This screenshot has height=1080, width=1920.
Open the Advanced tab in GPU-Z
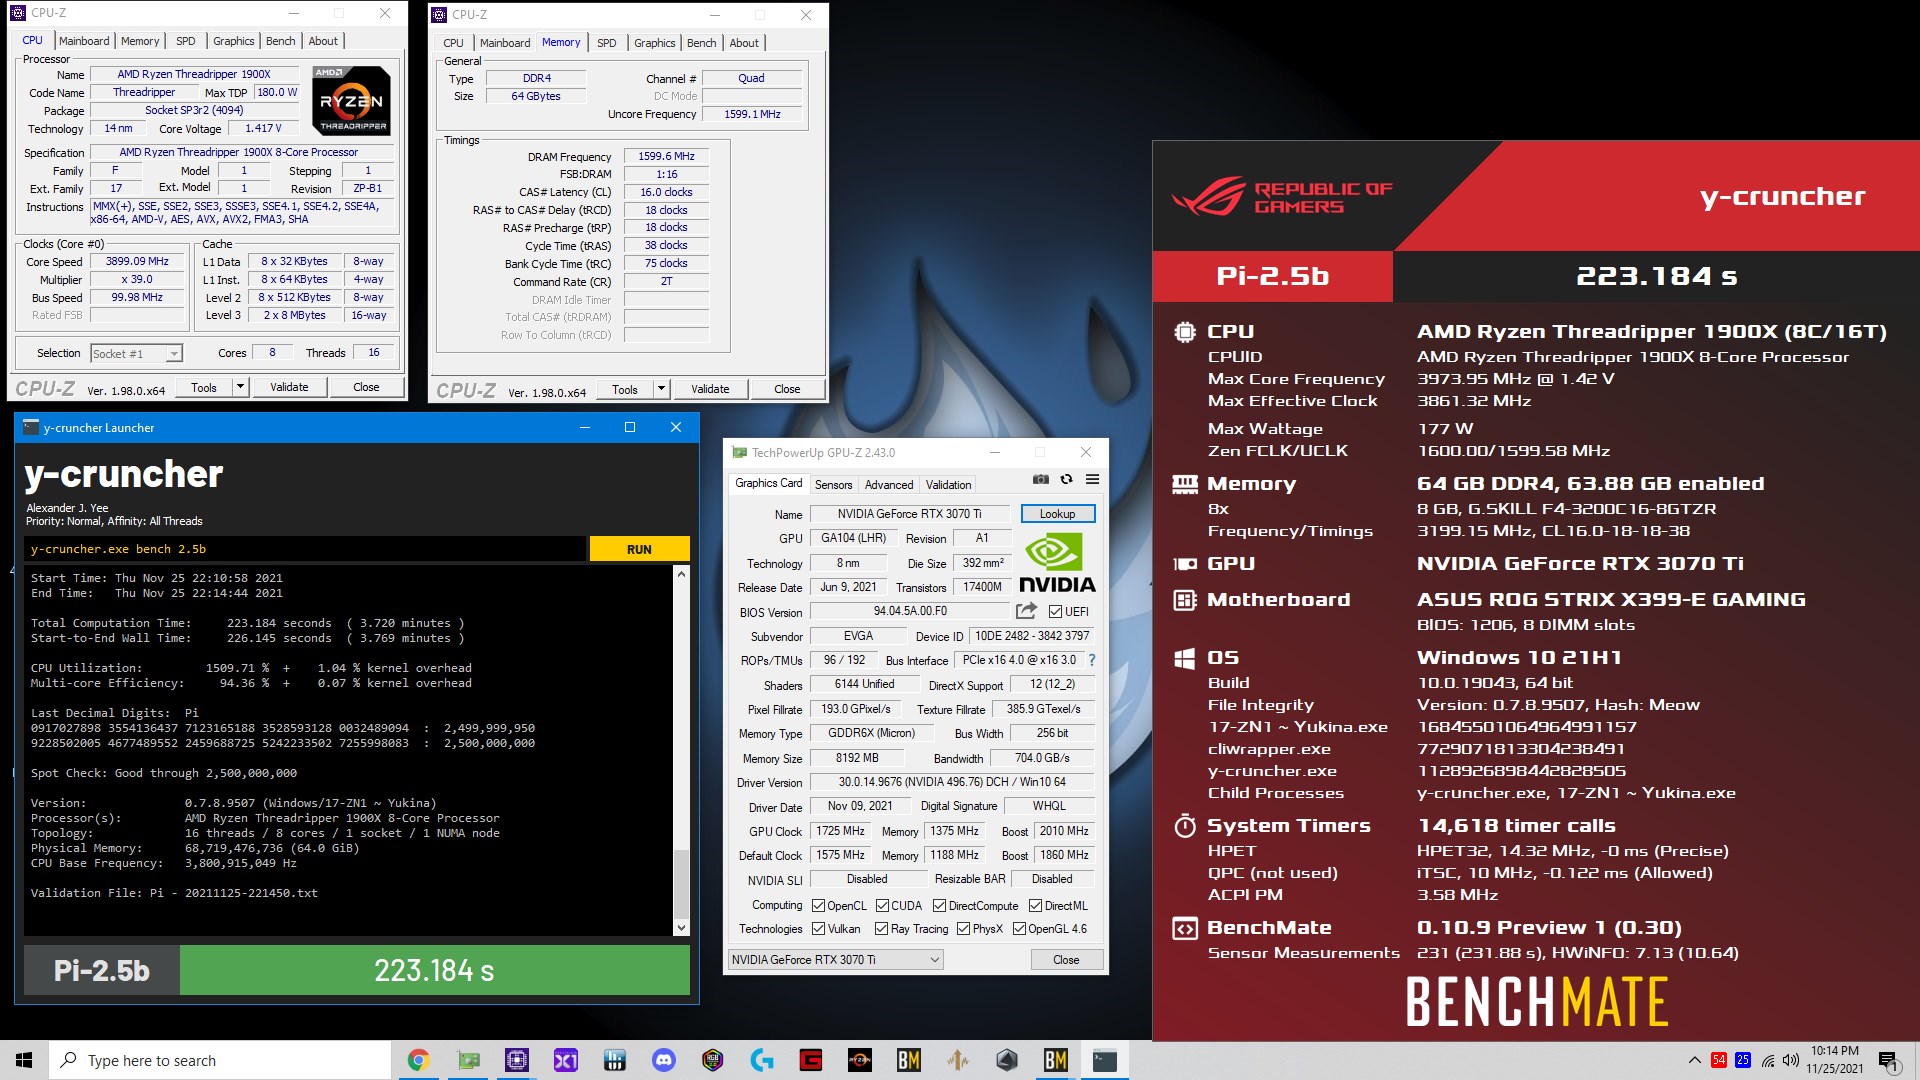pyautogui.click(x=889, y=485)
